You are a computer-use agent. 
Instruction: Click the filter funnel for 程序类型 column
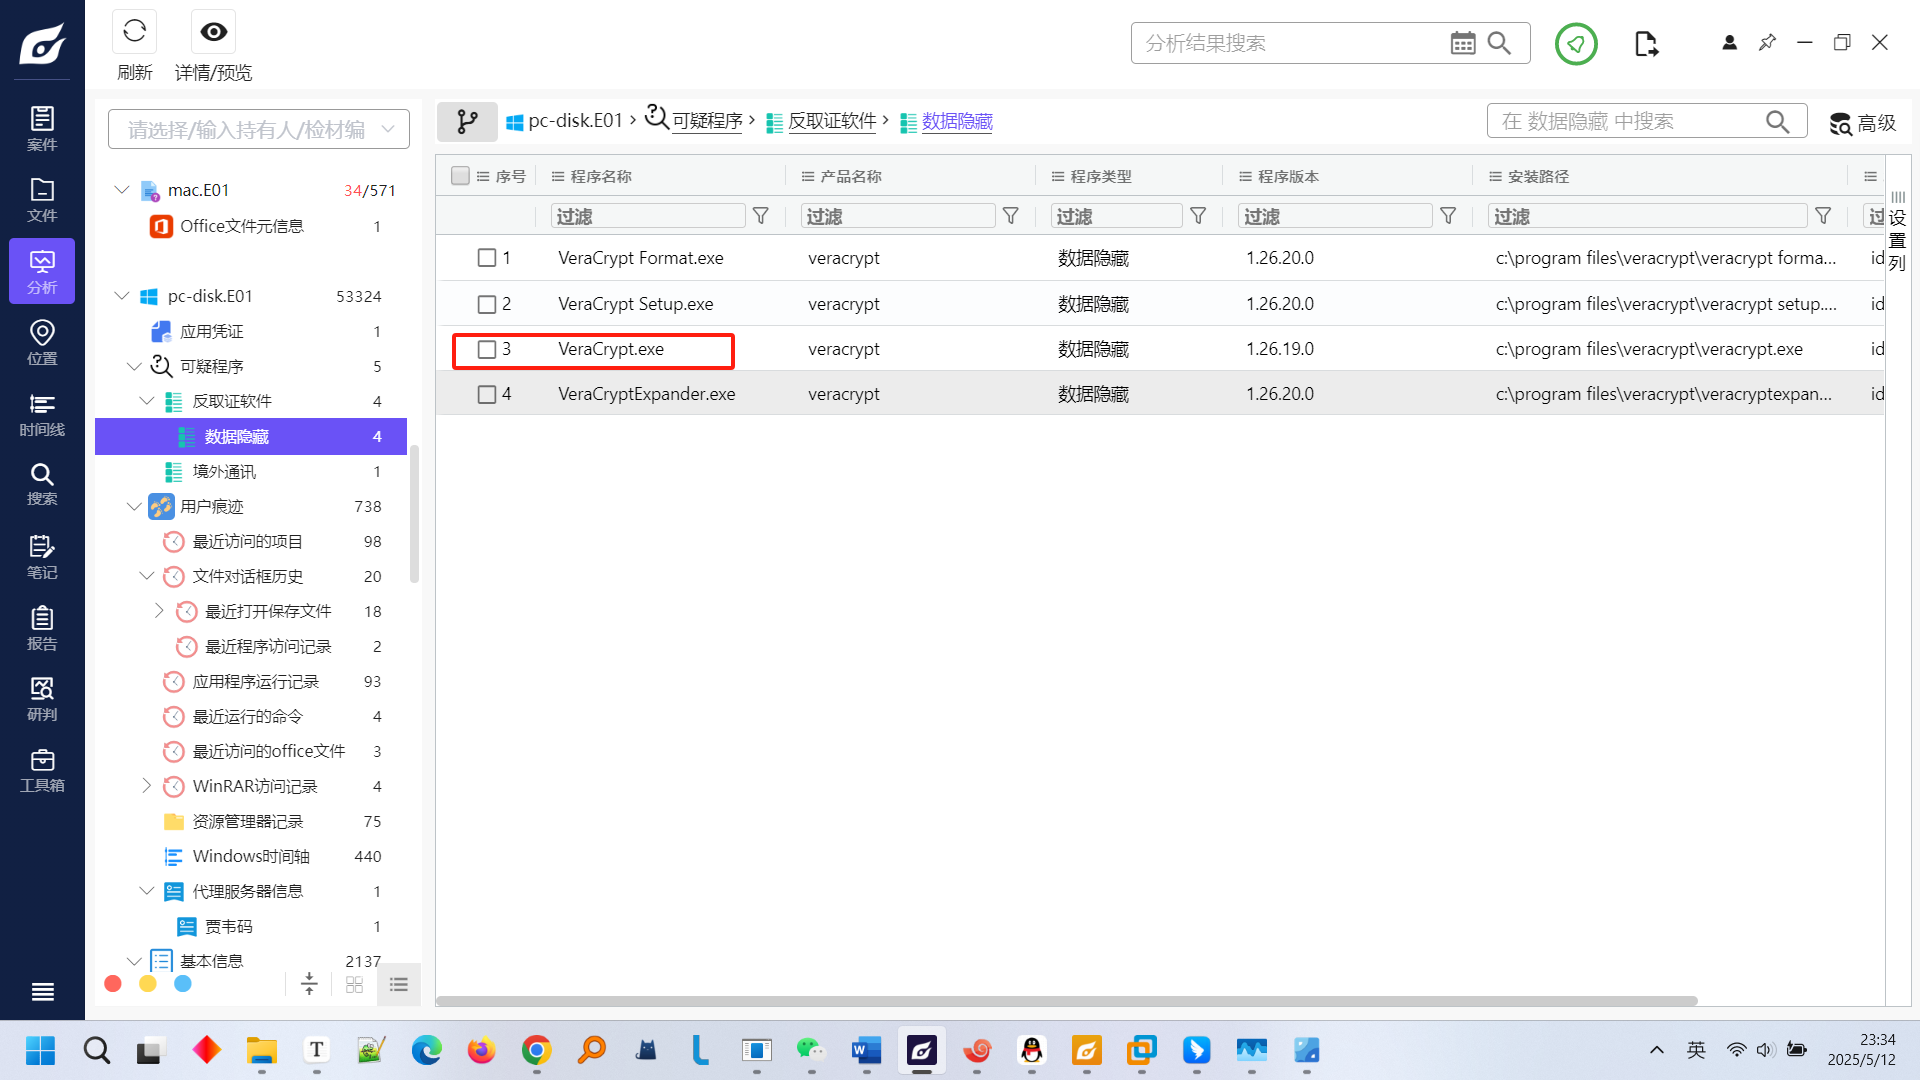click(x=1198, y=216)
